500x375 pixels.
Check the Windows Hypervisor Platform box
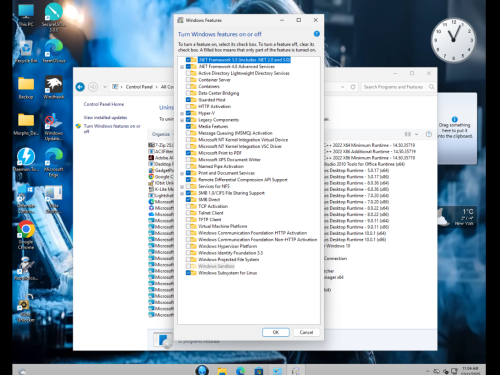(x=188, y=246)
